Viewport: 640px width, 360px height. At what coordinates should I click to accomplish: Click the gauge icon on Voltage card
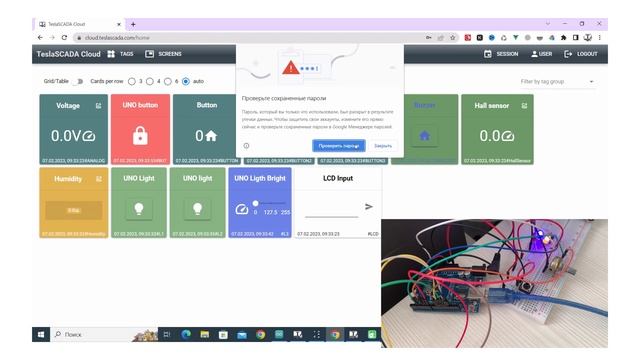coord(89,136)
